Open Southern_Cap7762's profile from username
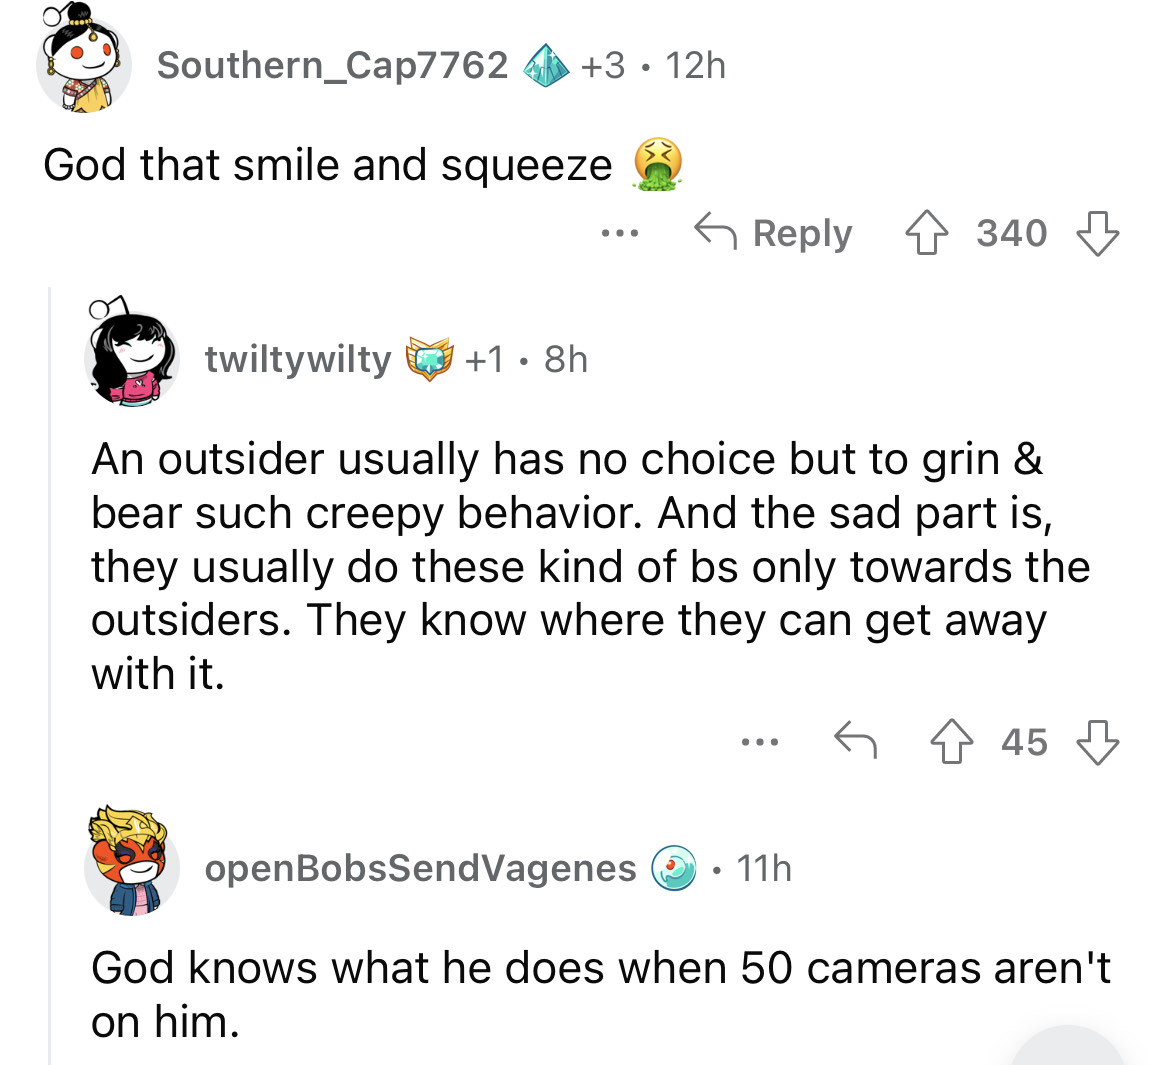Screen dimensions: 1170x1065 click(x=332, y=65)
